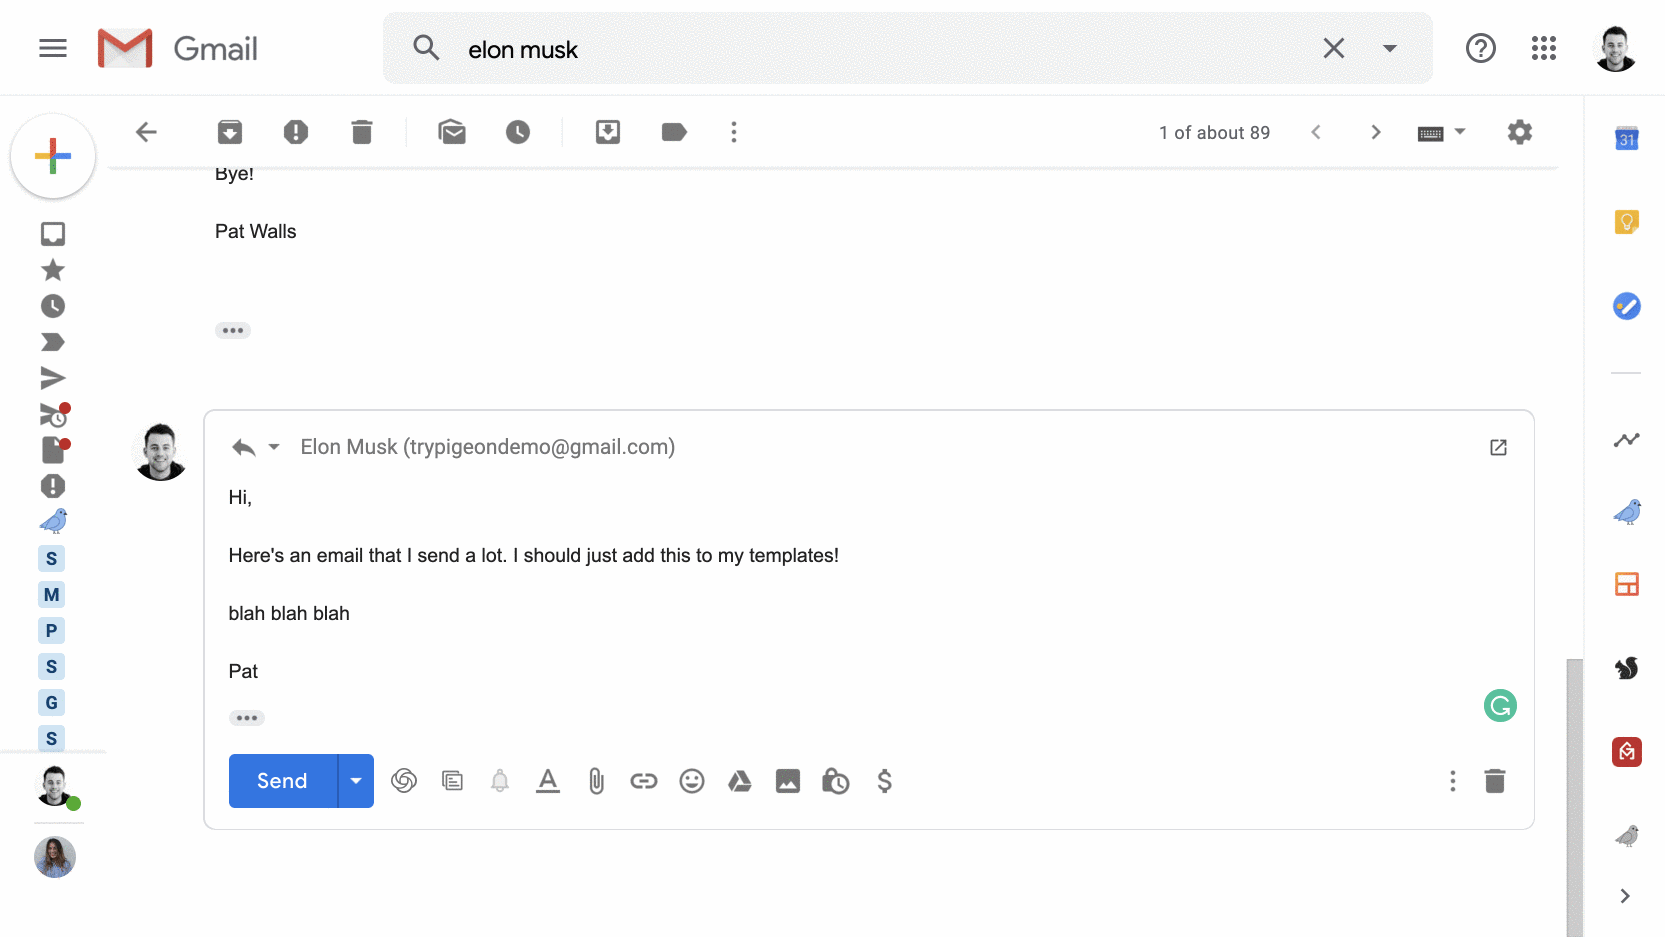The image size is (1665, 937).
Task: Open the Send options dropdown arrow
Action: tap(355, 781)
